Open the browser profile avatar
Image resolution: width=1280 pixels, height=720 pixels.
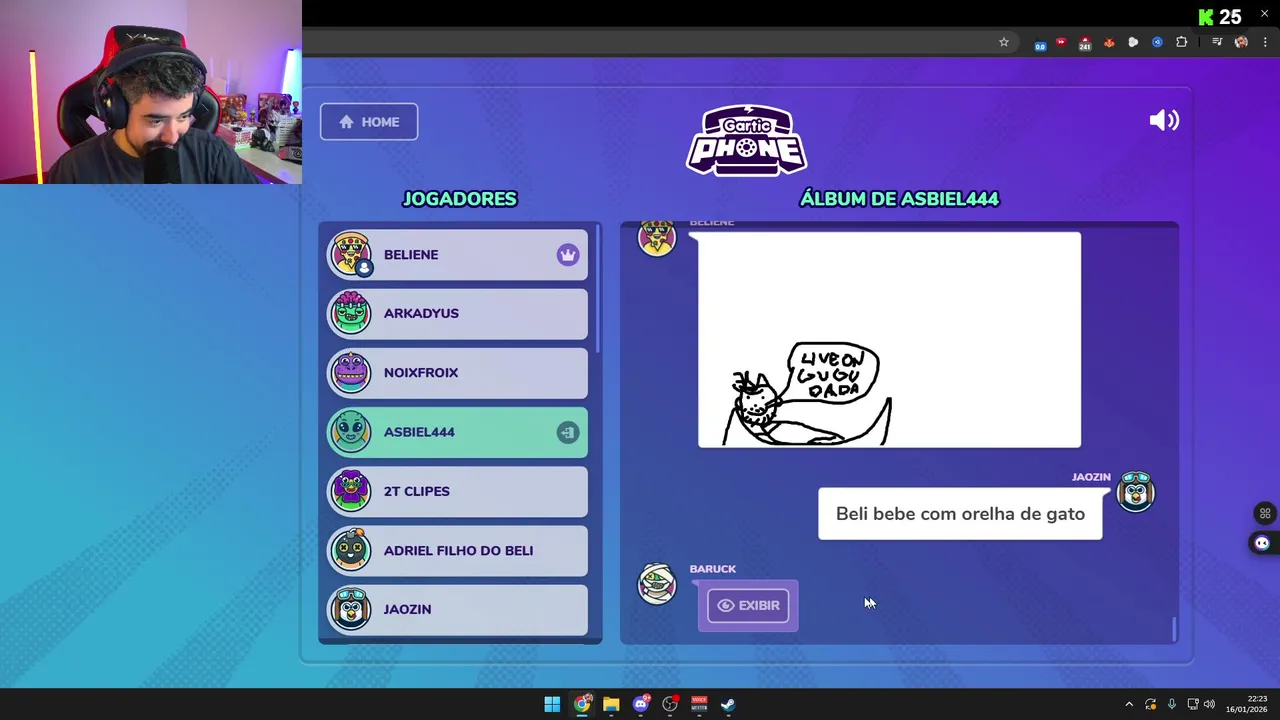tap(1241, 42)
